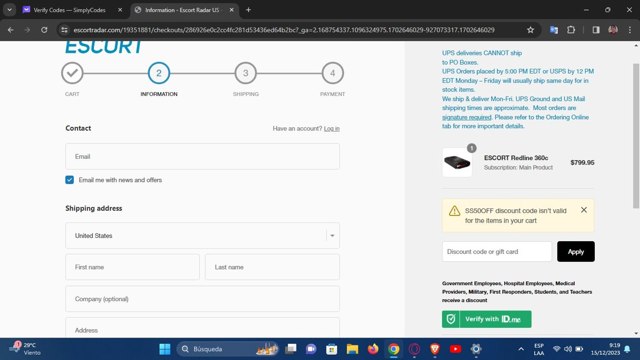Open Brave browser from taskbar
The height and width of the screenshot is (360, 640).
pyautogui.click(x=435, y=349)
